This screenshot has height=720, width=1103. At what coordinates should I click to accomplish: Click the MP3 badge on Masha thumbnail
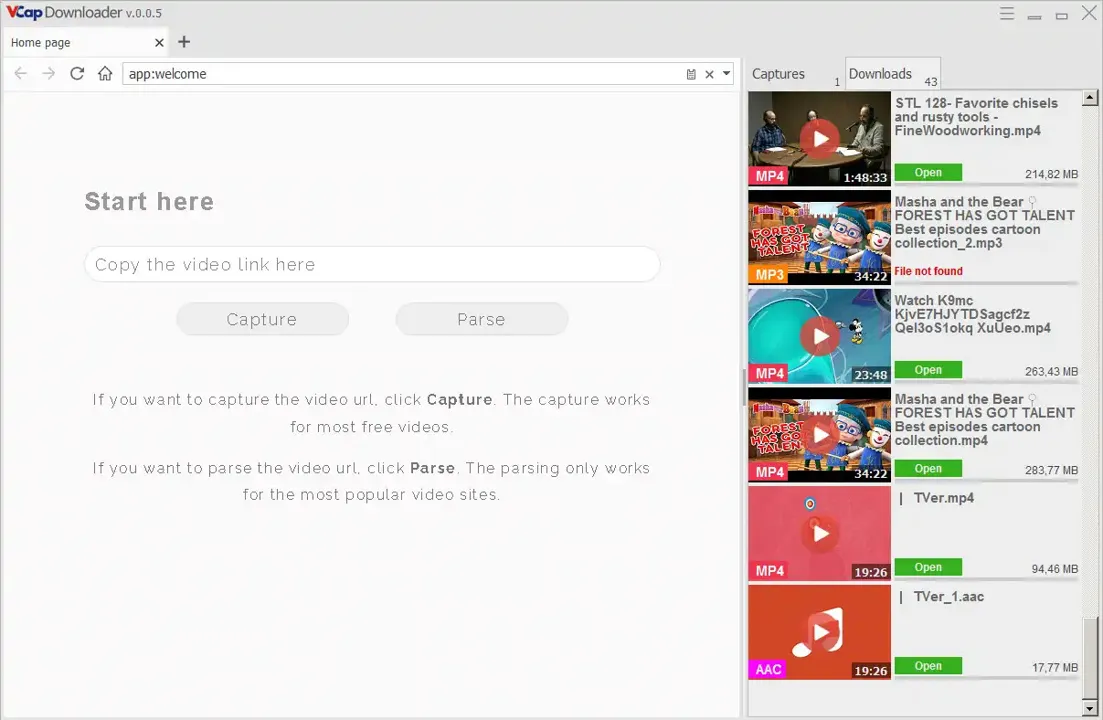tap(770, 275)
